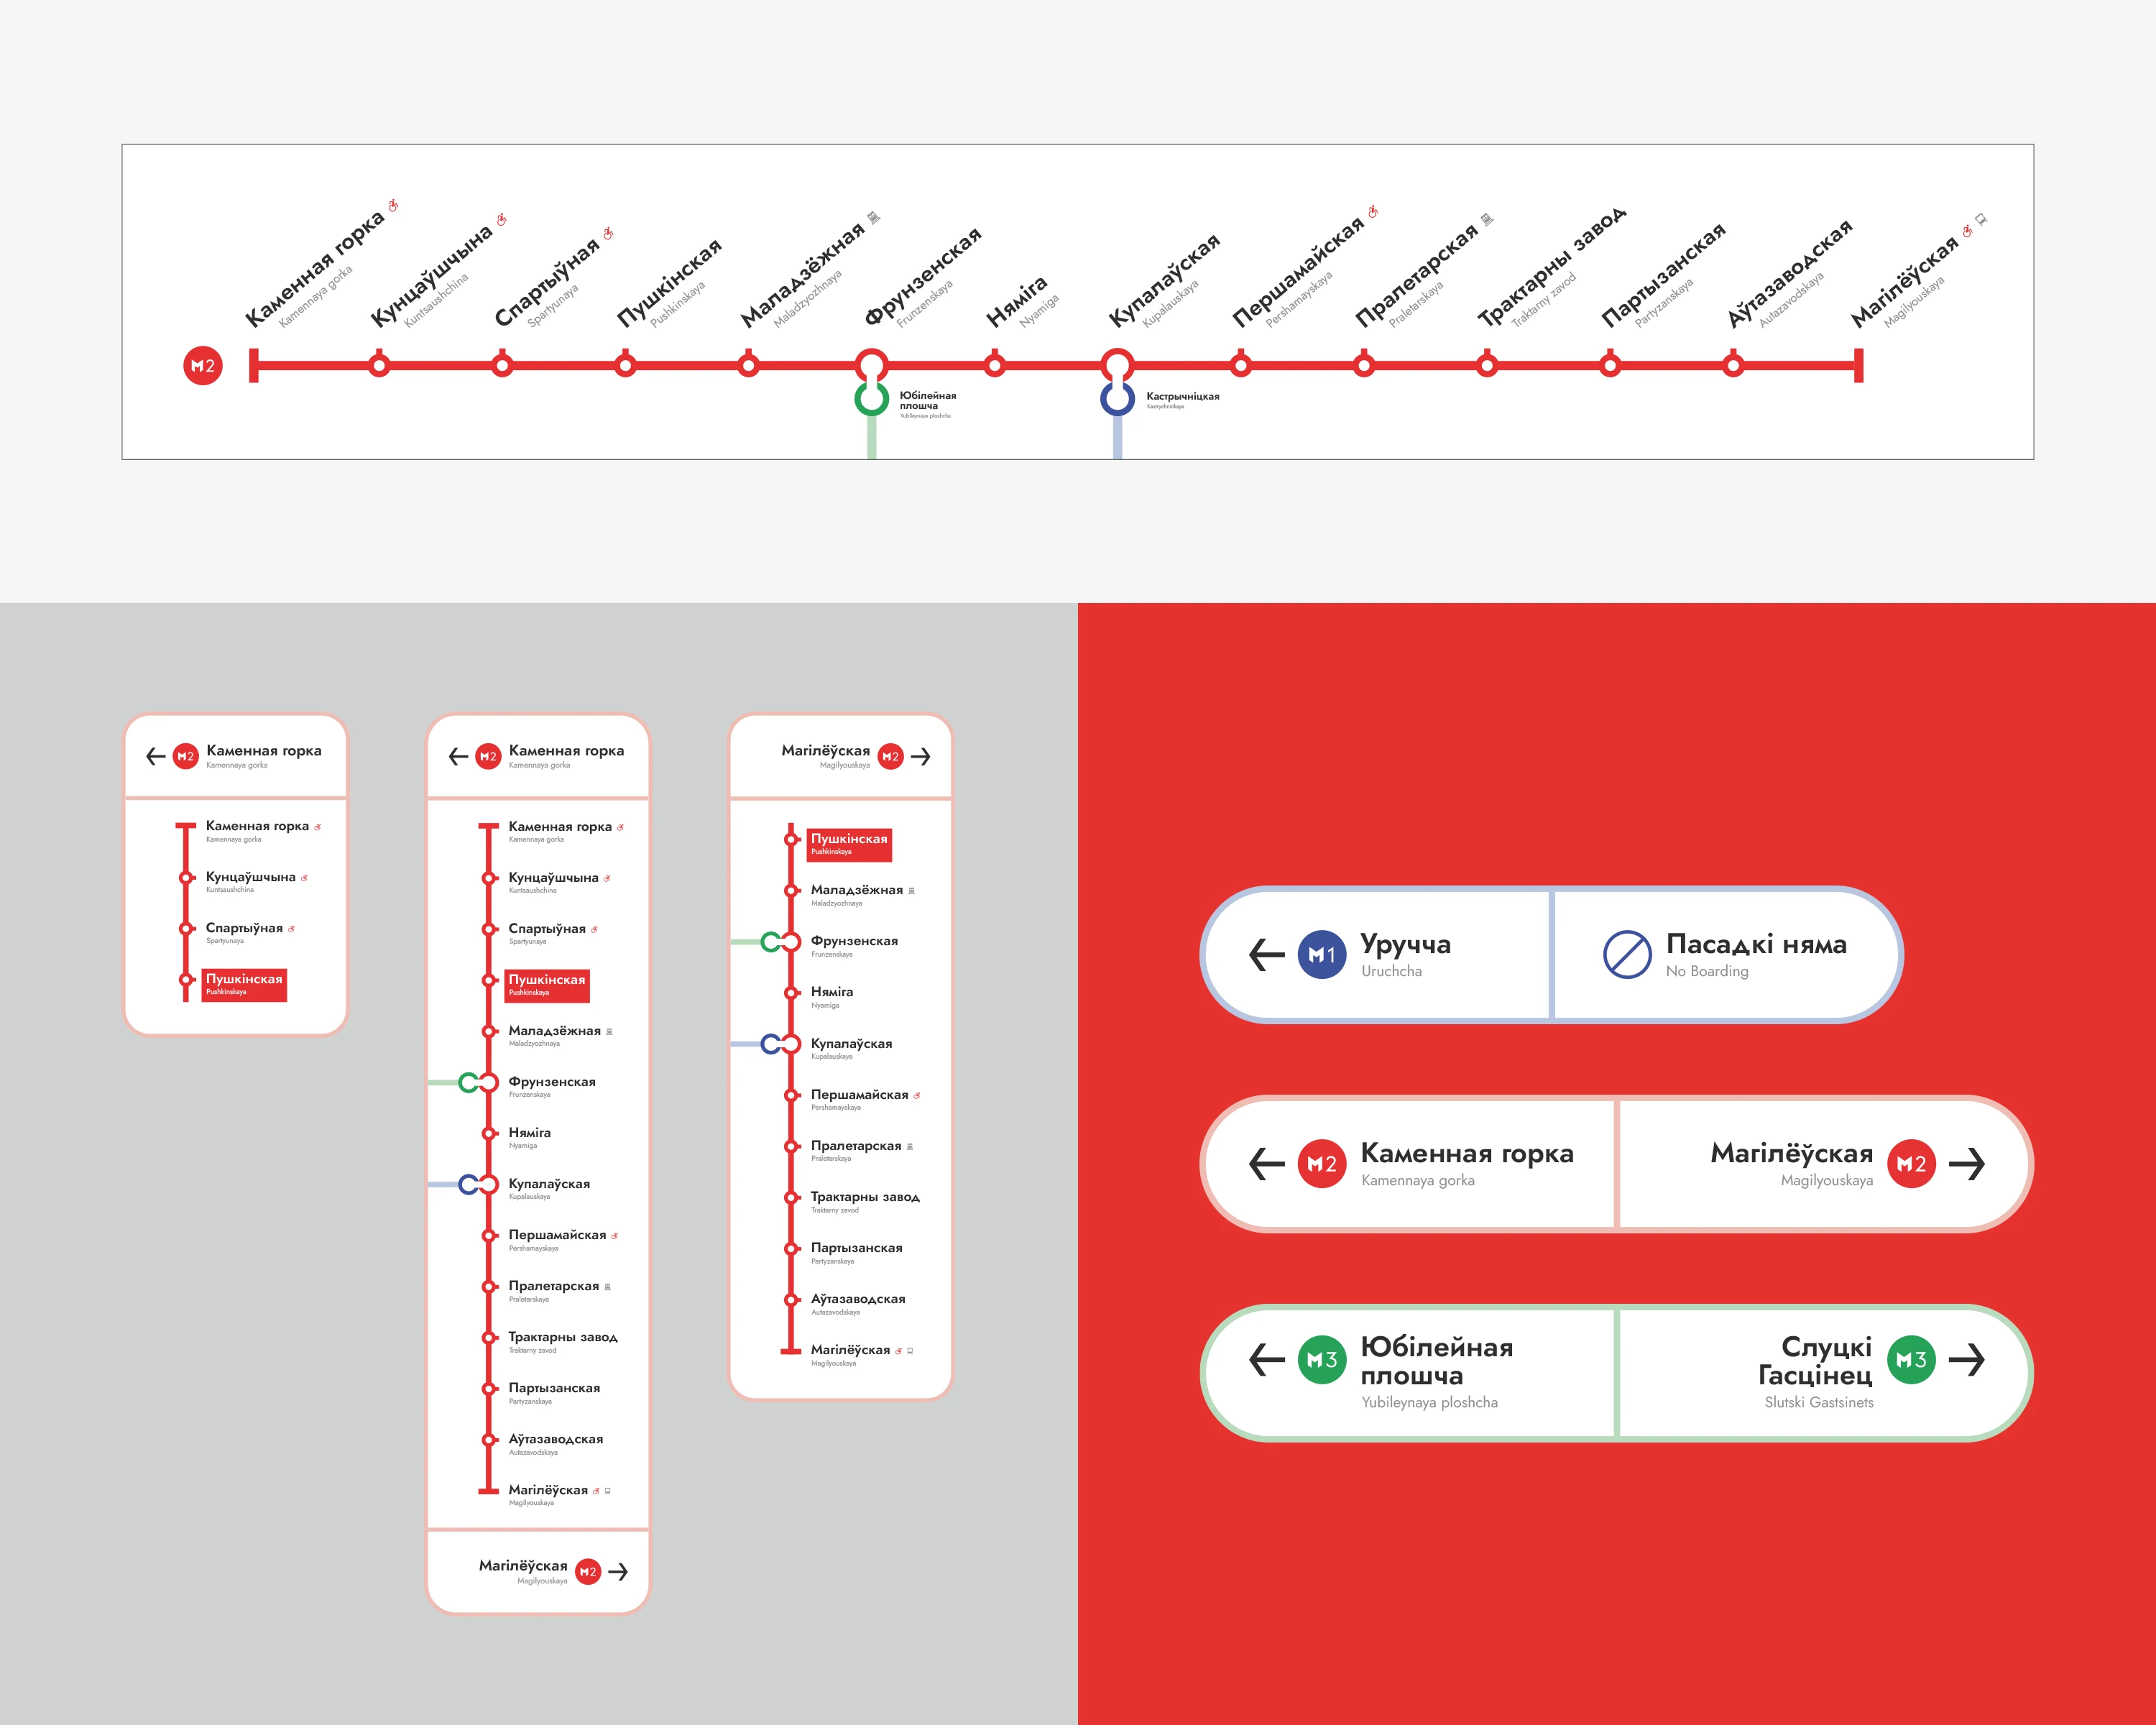This screenshot has width=2156, height=1725.
Task: Click the green M3 badge beside Слуцкі Гасцінец
Action: [x=1911, y=1359]
